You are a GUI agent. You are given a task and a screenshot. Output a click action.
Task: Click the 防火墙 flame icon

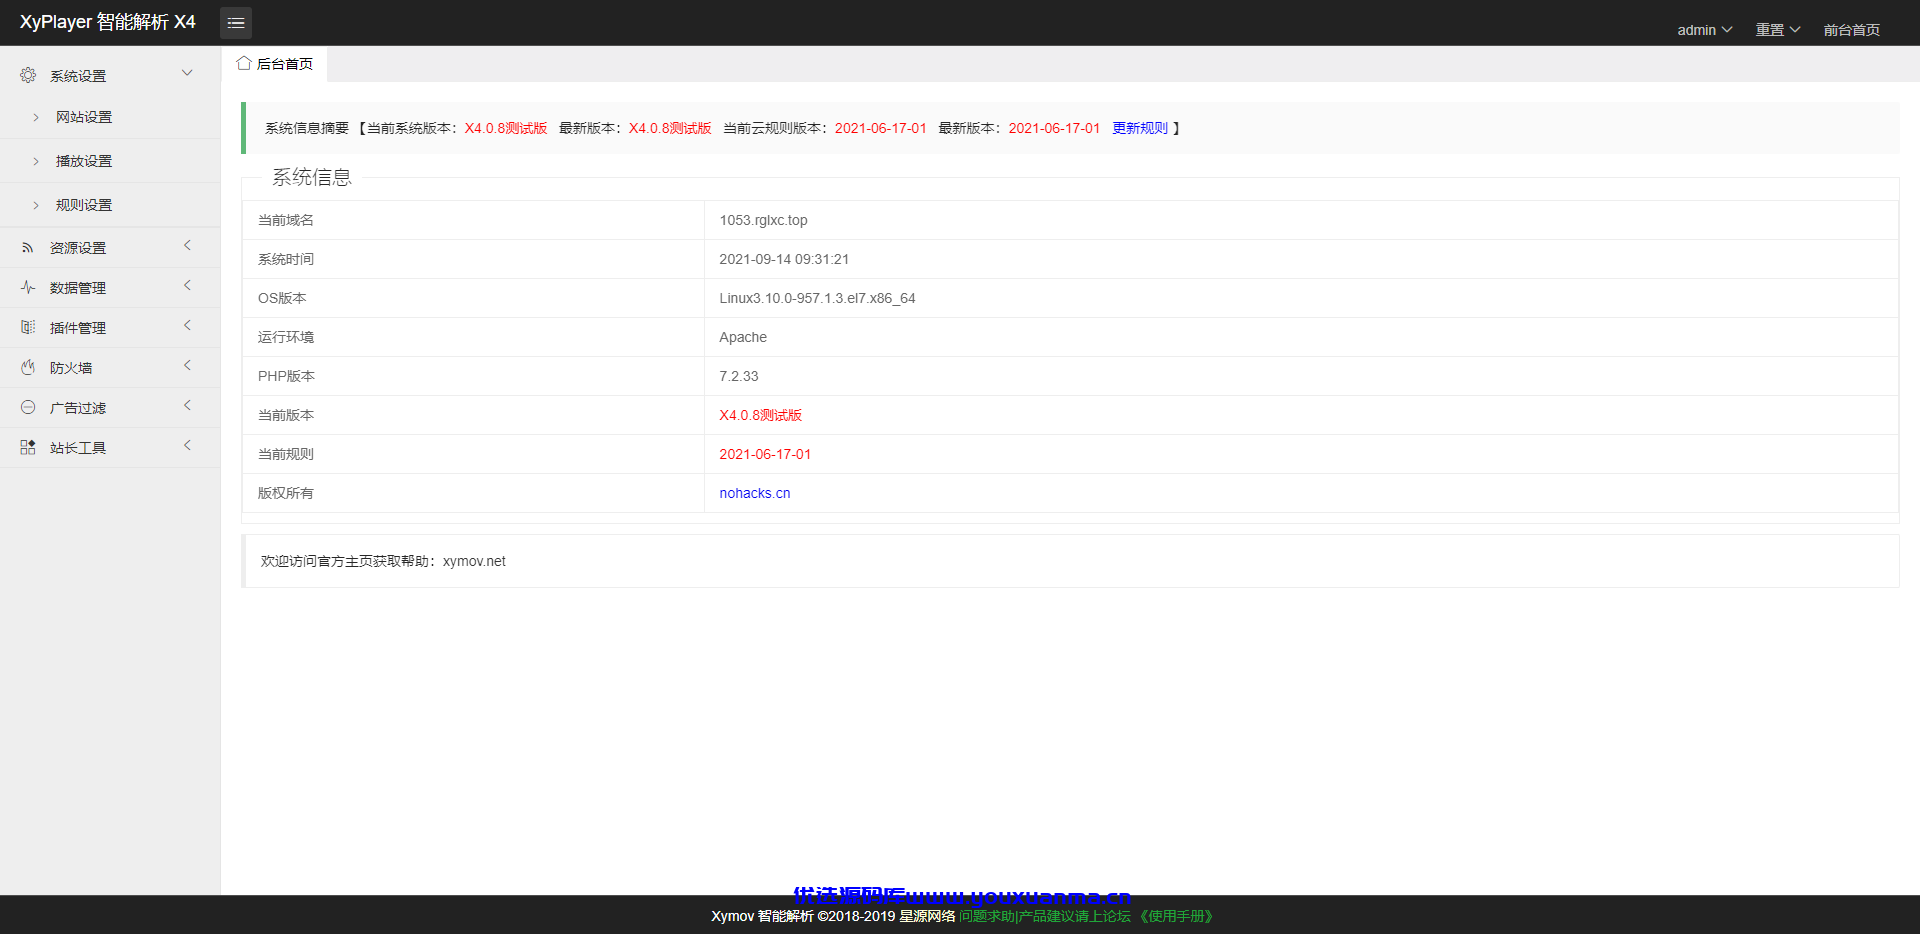28,368
